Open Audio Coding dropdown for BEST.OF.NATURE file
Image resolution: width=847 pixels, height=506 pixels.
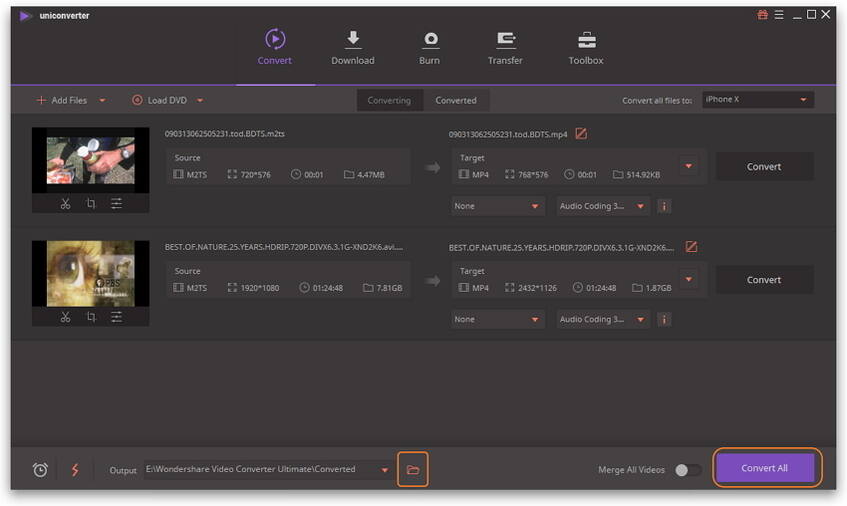pyautogui.click(x=602, y=320)
